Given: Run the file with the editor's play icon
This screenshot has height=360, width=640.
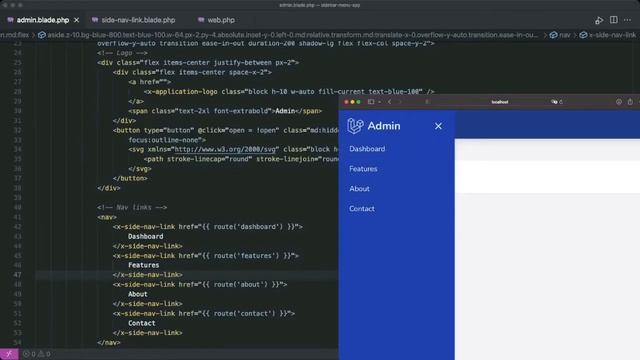Looking at the screenshot, I should [x=599, y=20].
